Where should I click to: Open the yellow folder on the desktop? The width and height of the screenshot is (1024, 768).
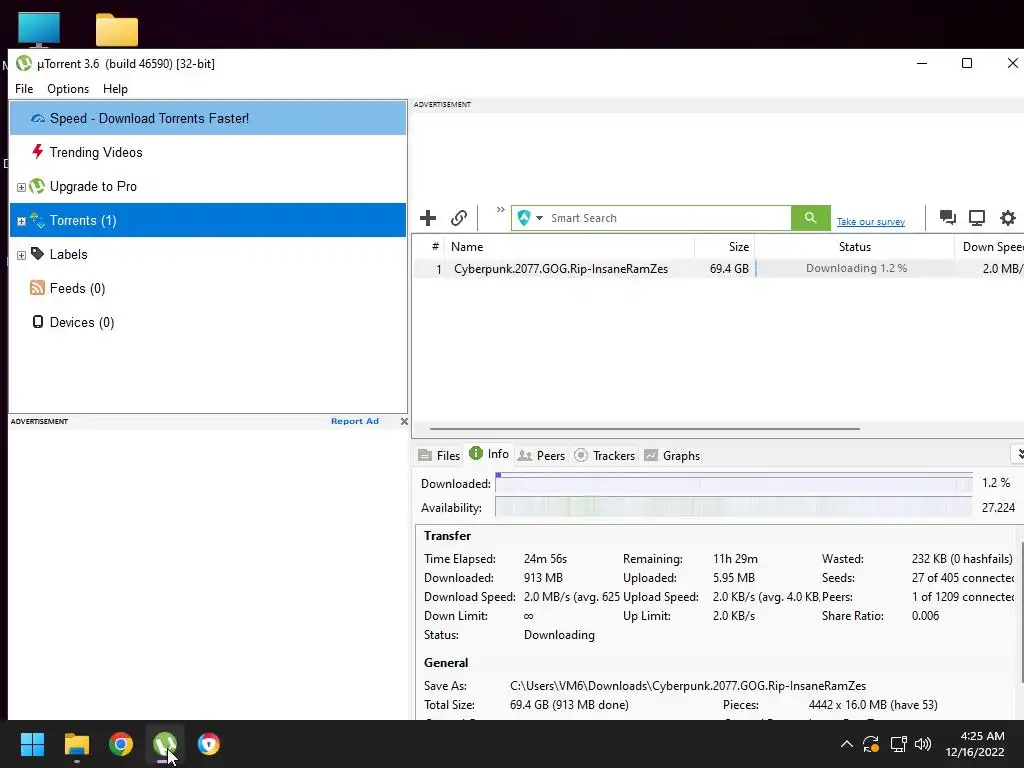[117, 30]
